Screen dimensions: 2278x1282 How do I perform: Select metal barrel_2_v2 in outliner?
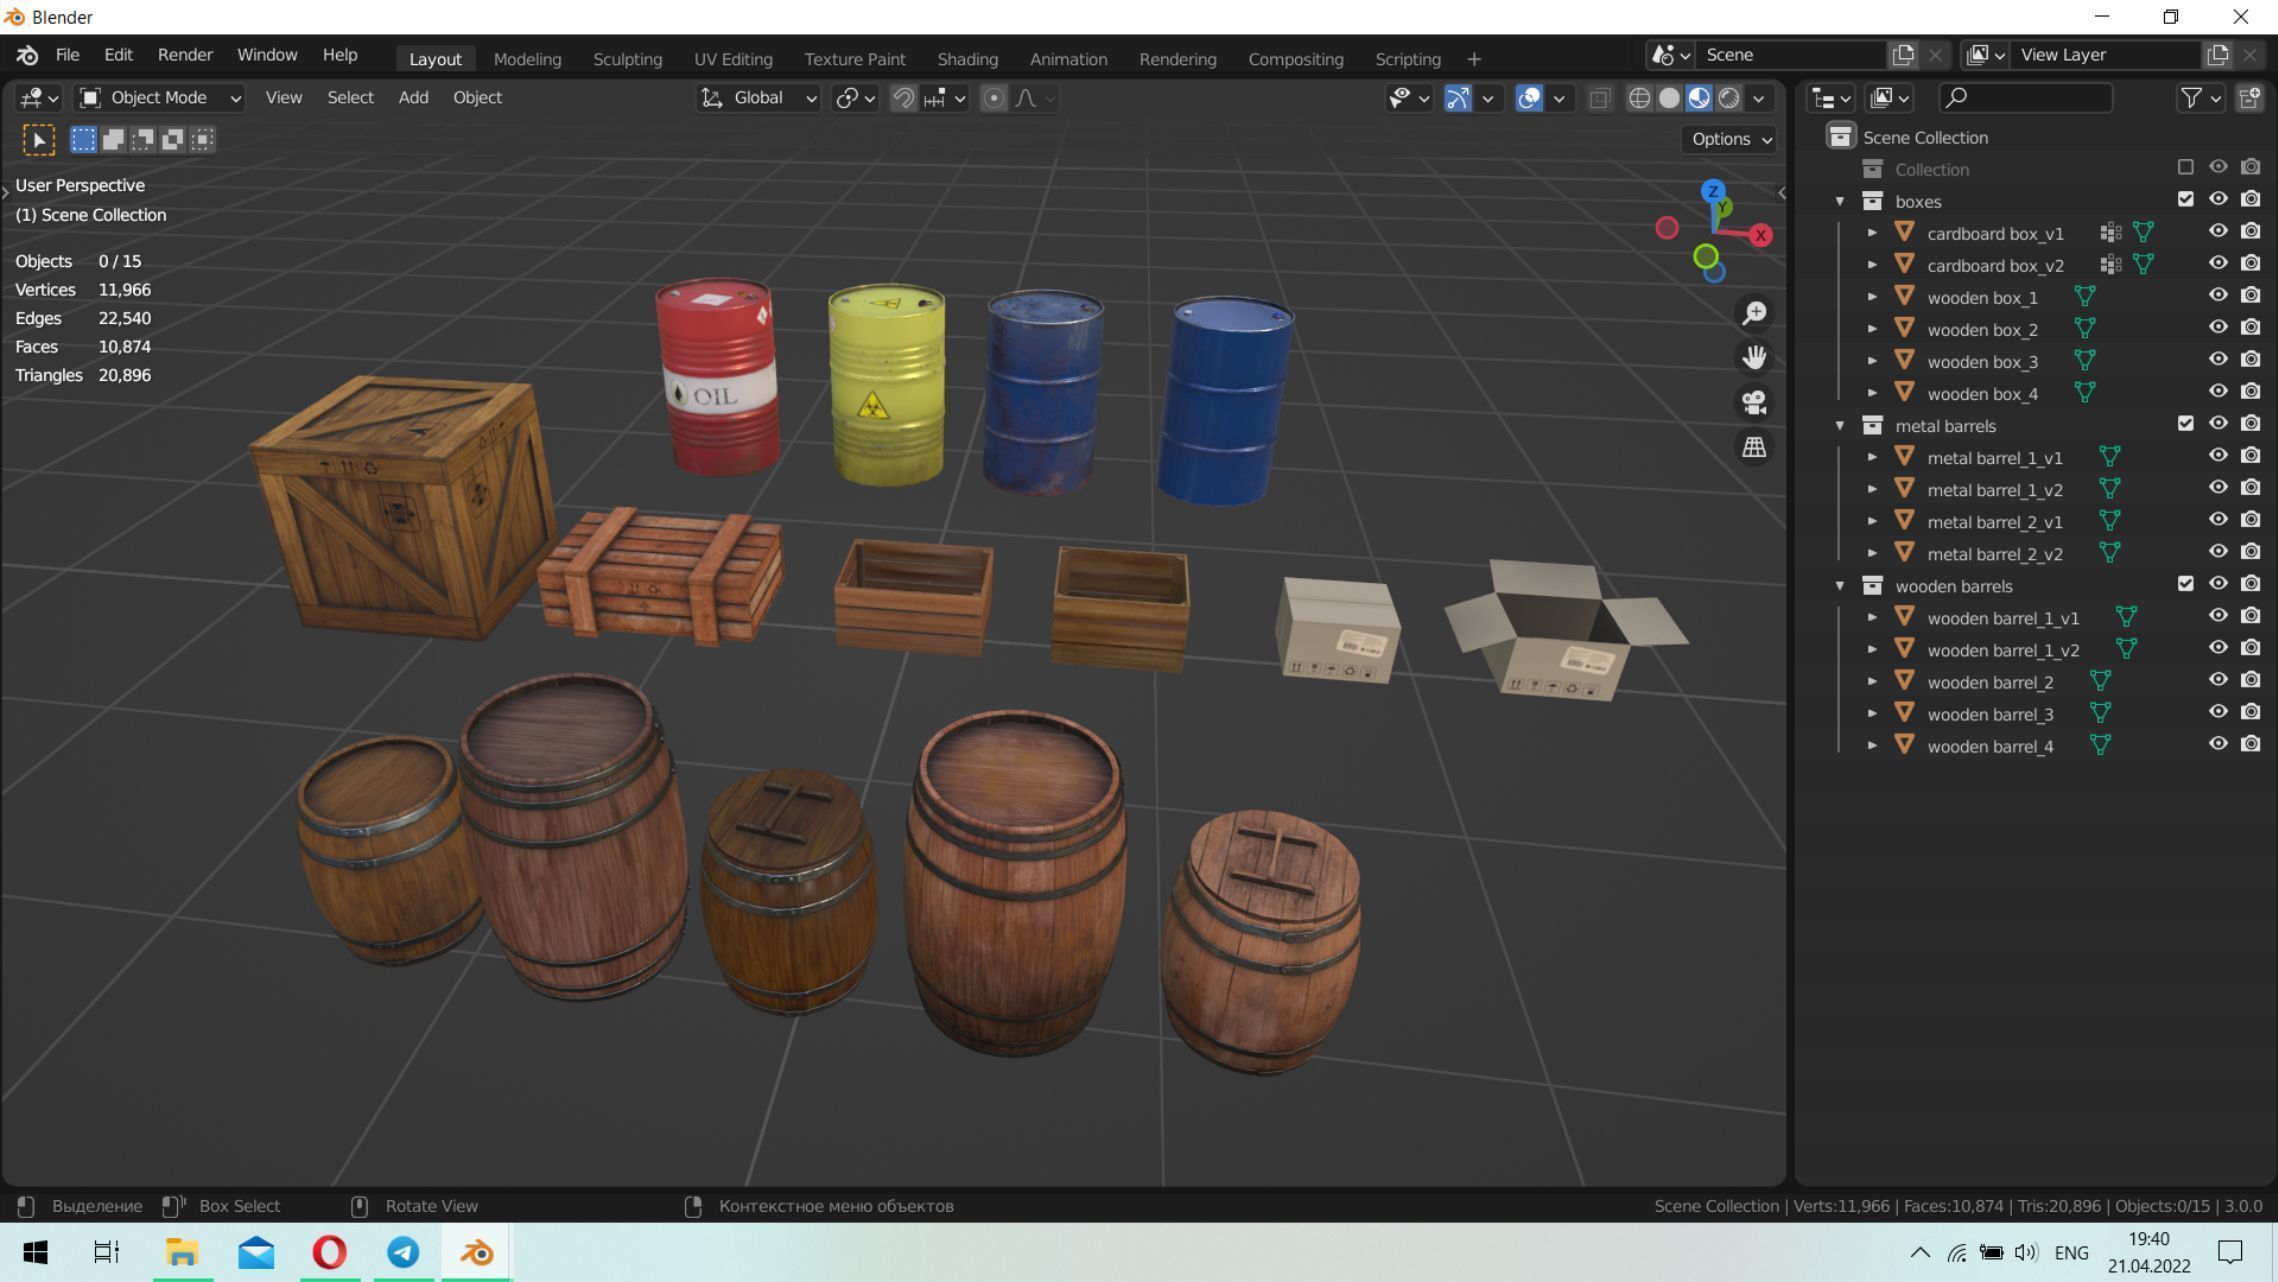[x=1994, y=554]
